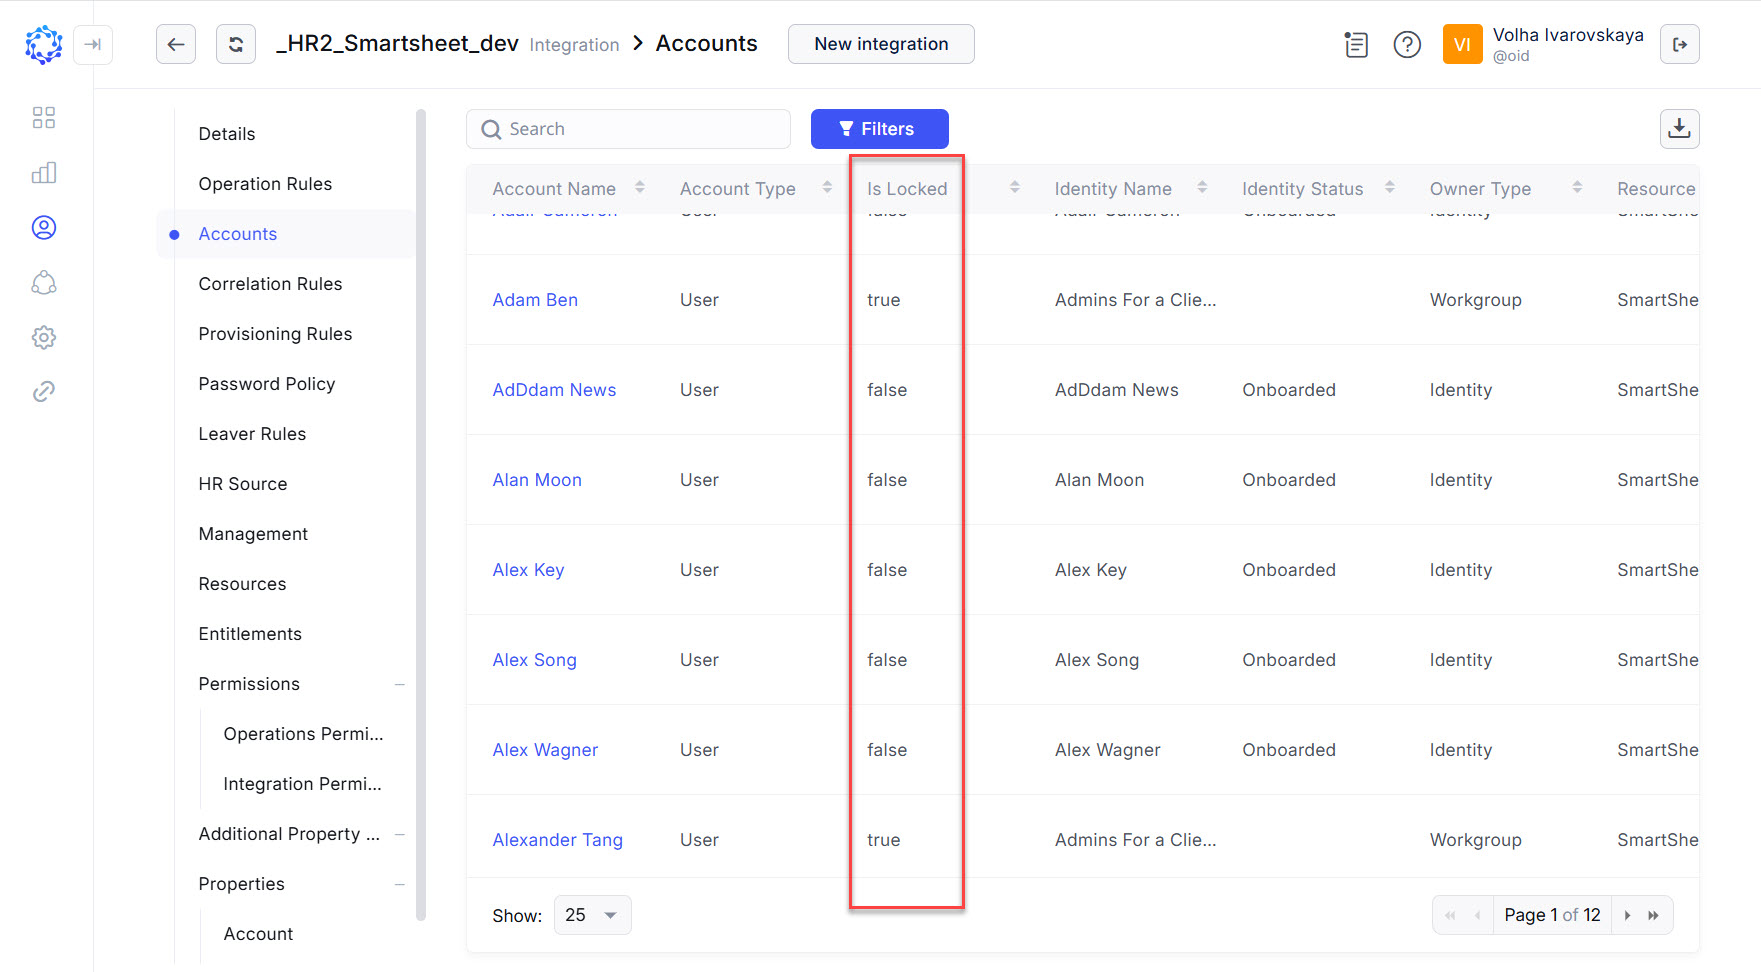Open the help question-mark icon

1407,44
